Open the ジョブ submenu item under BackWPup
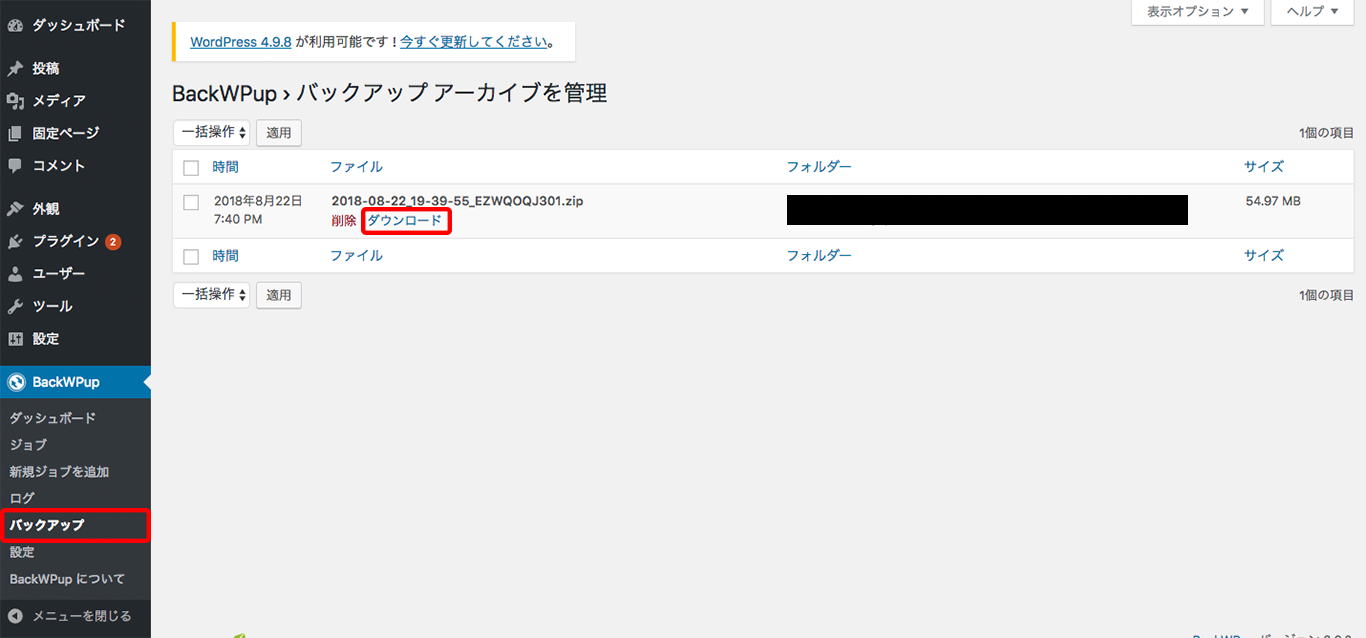Image resolution: width=1366 pixels, height=638 pixels. click(x=28, y=445)
